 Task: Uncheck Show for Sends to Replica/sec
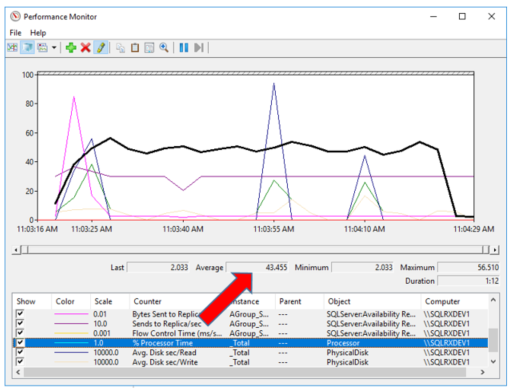click(x=20, y=323)
